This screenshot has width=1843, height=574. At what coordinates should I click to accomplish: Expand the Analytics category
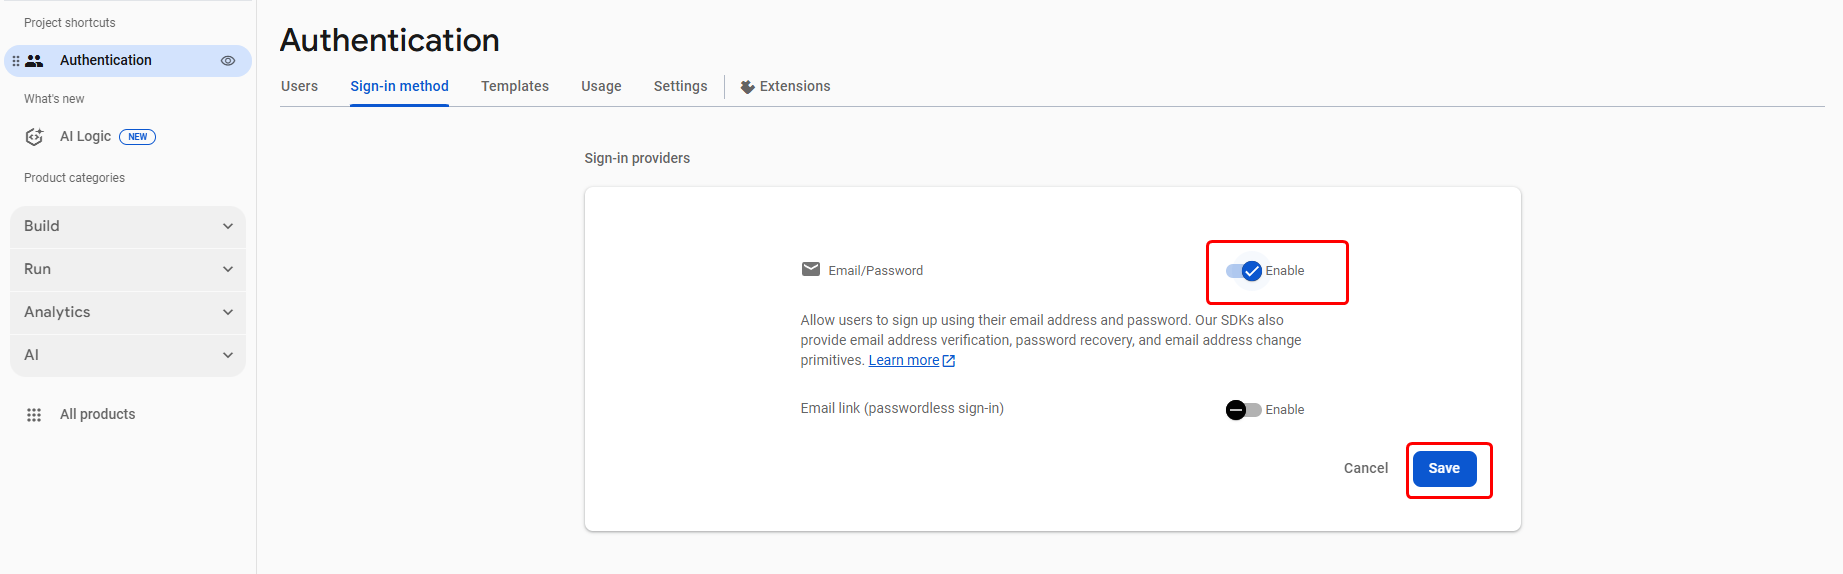(128, 313)
